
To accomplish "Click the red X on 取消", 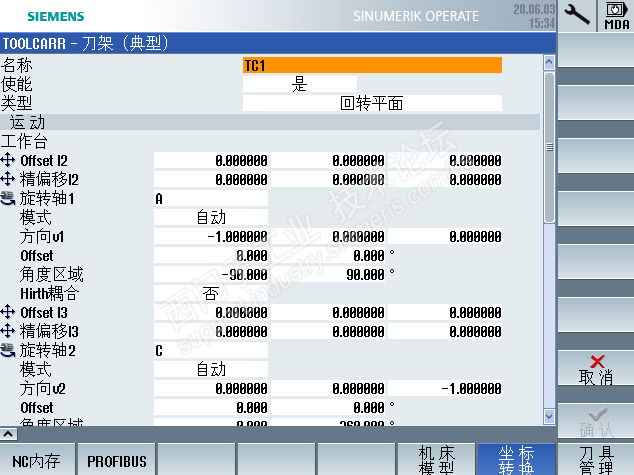I will 597,361.
